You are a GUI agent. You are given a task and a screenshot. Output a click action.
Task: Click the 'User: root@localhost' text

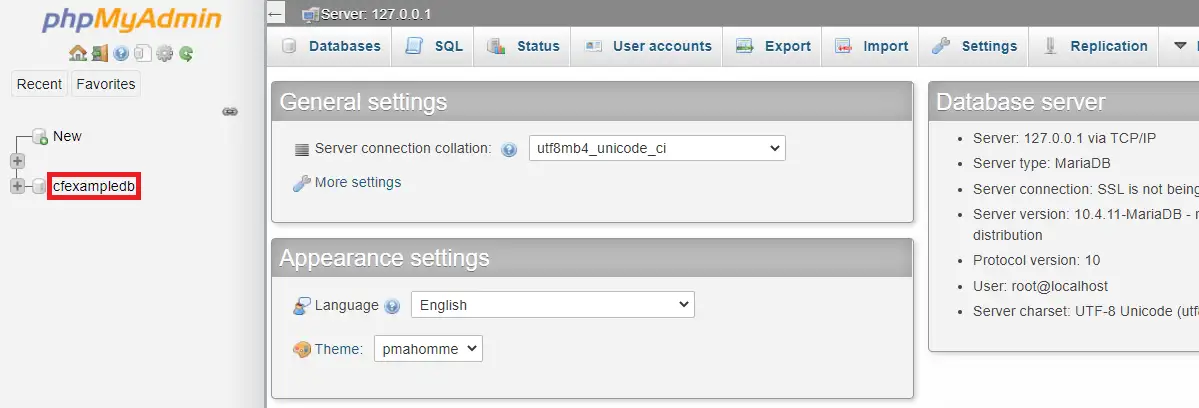click(1040, 287)
